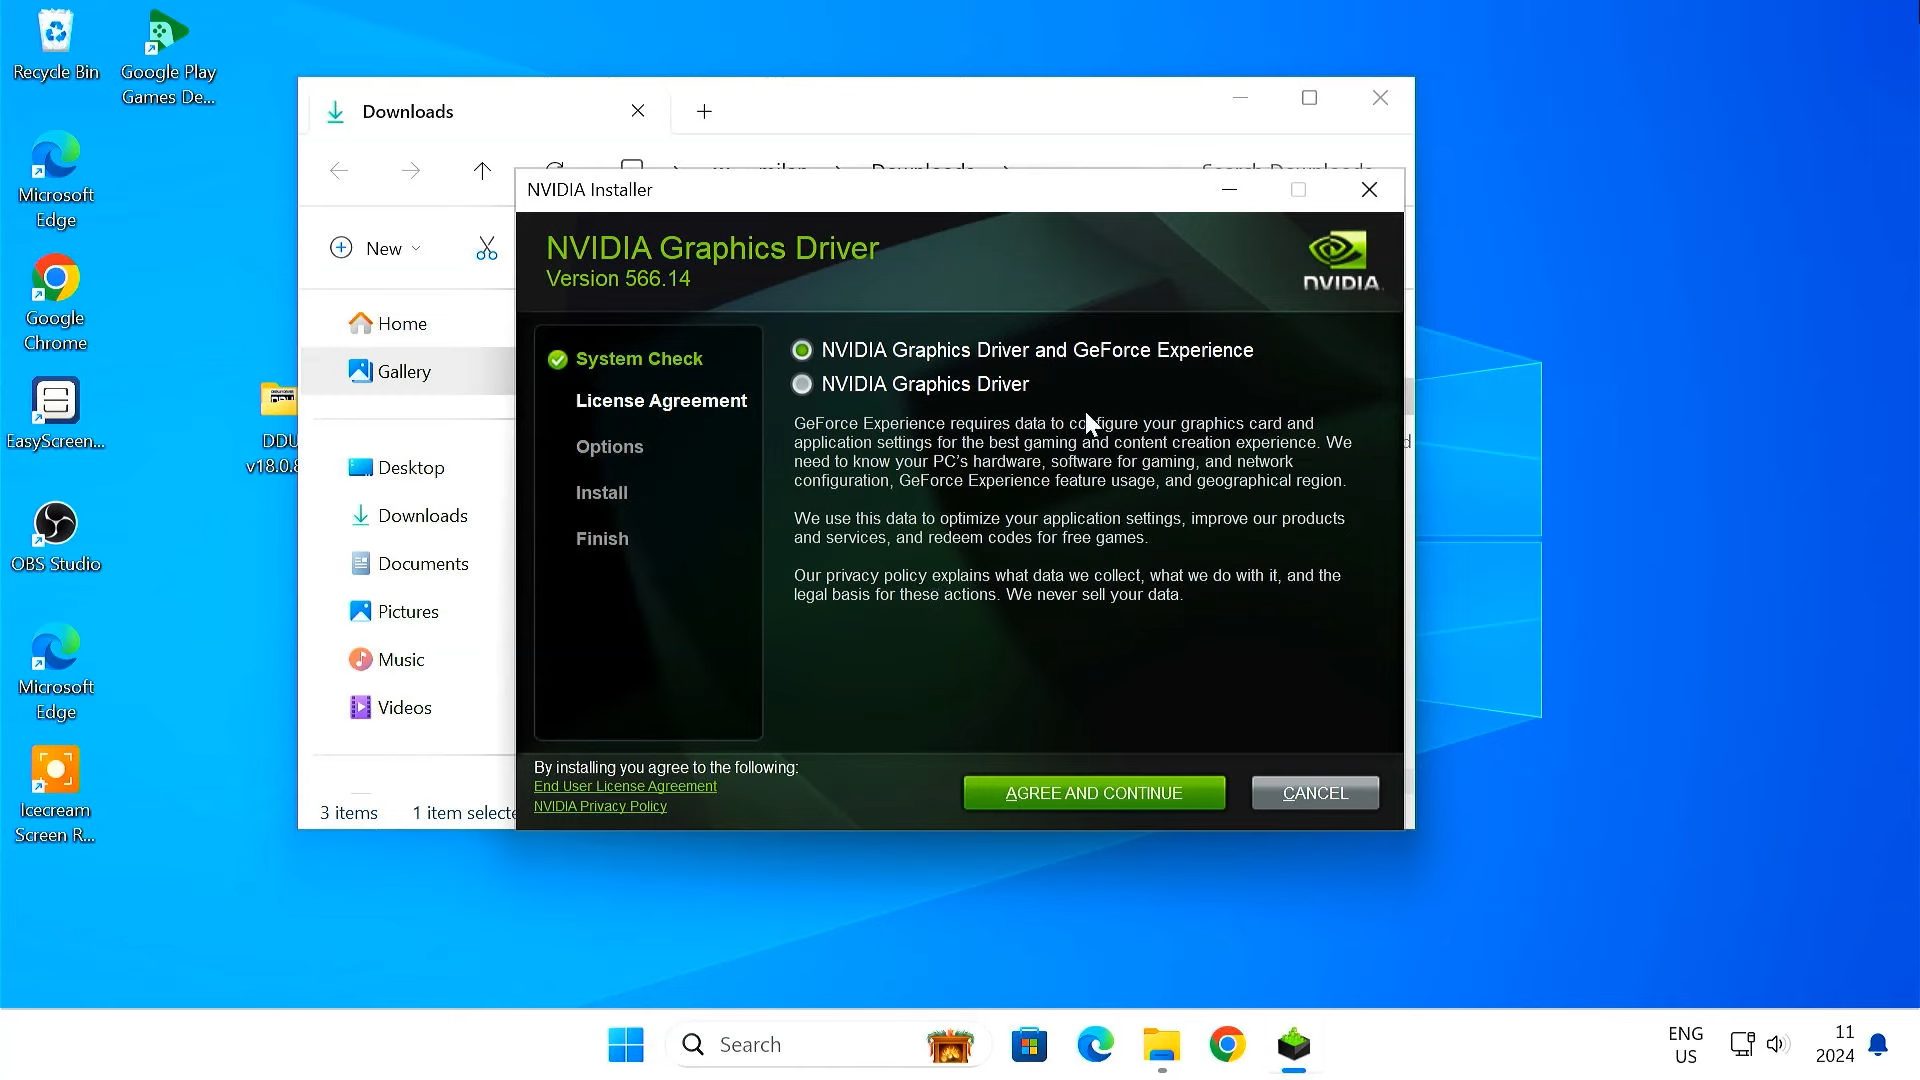Open NVIDIA installer icon on taskbar

[x=1293, y=1045]
